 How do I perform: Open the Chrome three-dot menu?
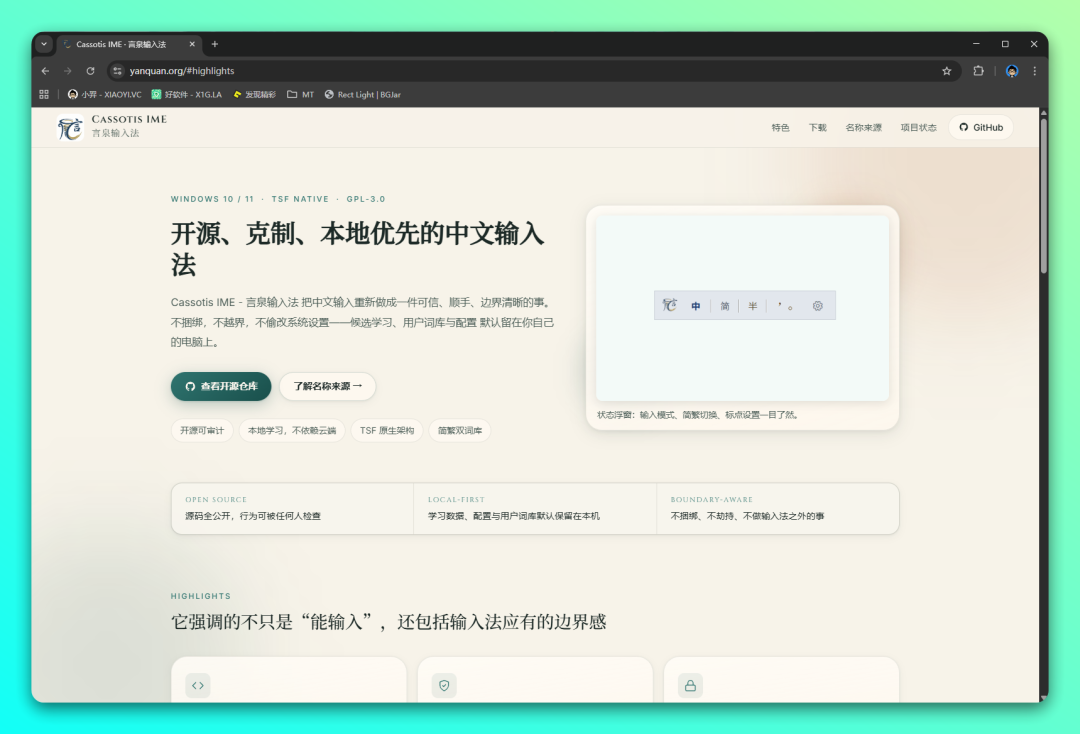(x=1034, y=71)
